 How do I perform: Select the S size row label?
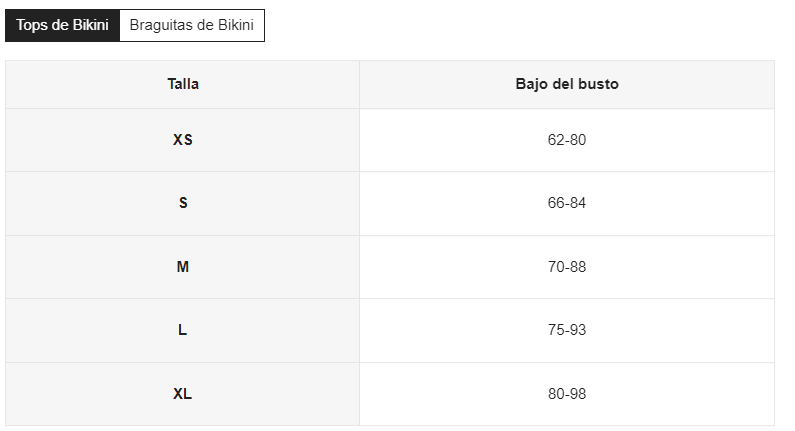tap(183, 203)
